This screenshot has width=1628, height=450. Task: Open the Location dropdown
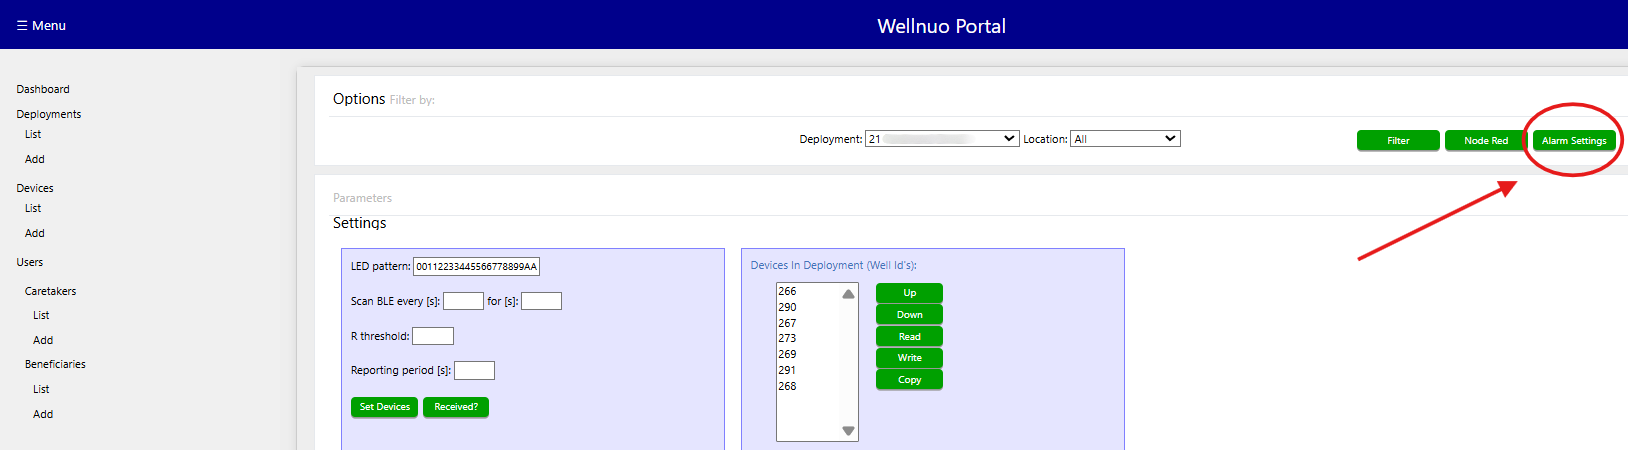(1125, 139)
